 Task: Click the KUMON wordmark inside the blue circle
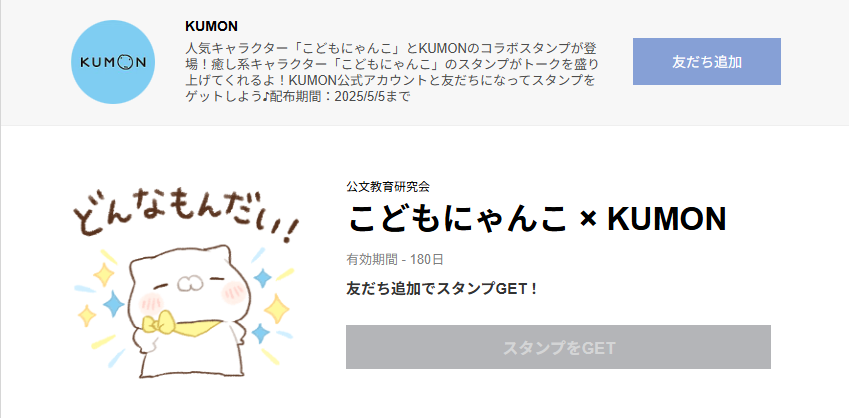(113, 62)
